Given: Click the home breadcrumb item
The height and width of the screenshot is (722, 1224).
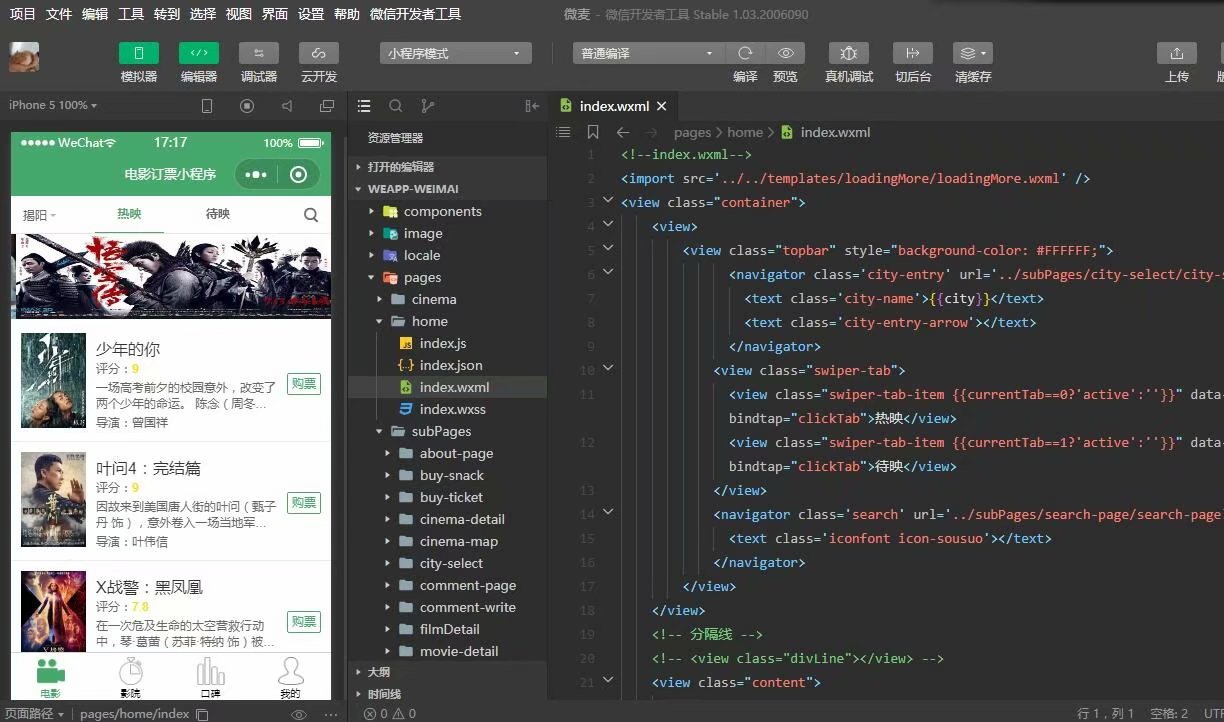Looking at the screenshot, I should tap(745, 132).
